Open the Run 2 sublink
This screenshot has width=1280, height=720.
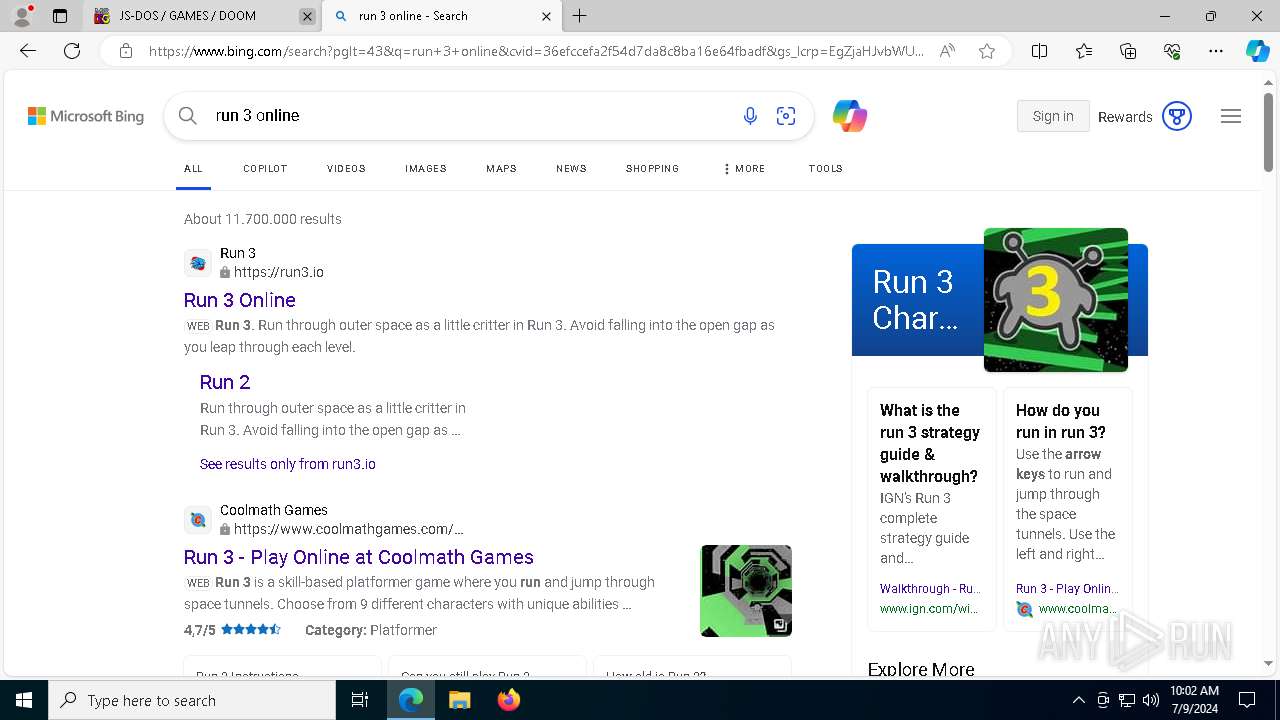225,382
